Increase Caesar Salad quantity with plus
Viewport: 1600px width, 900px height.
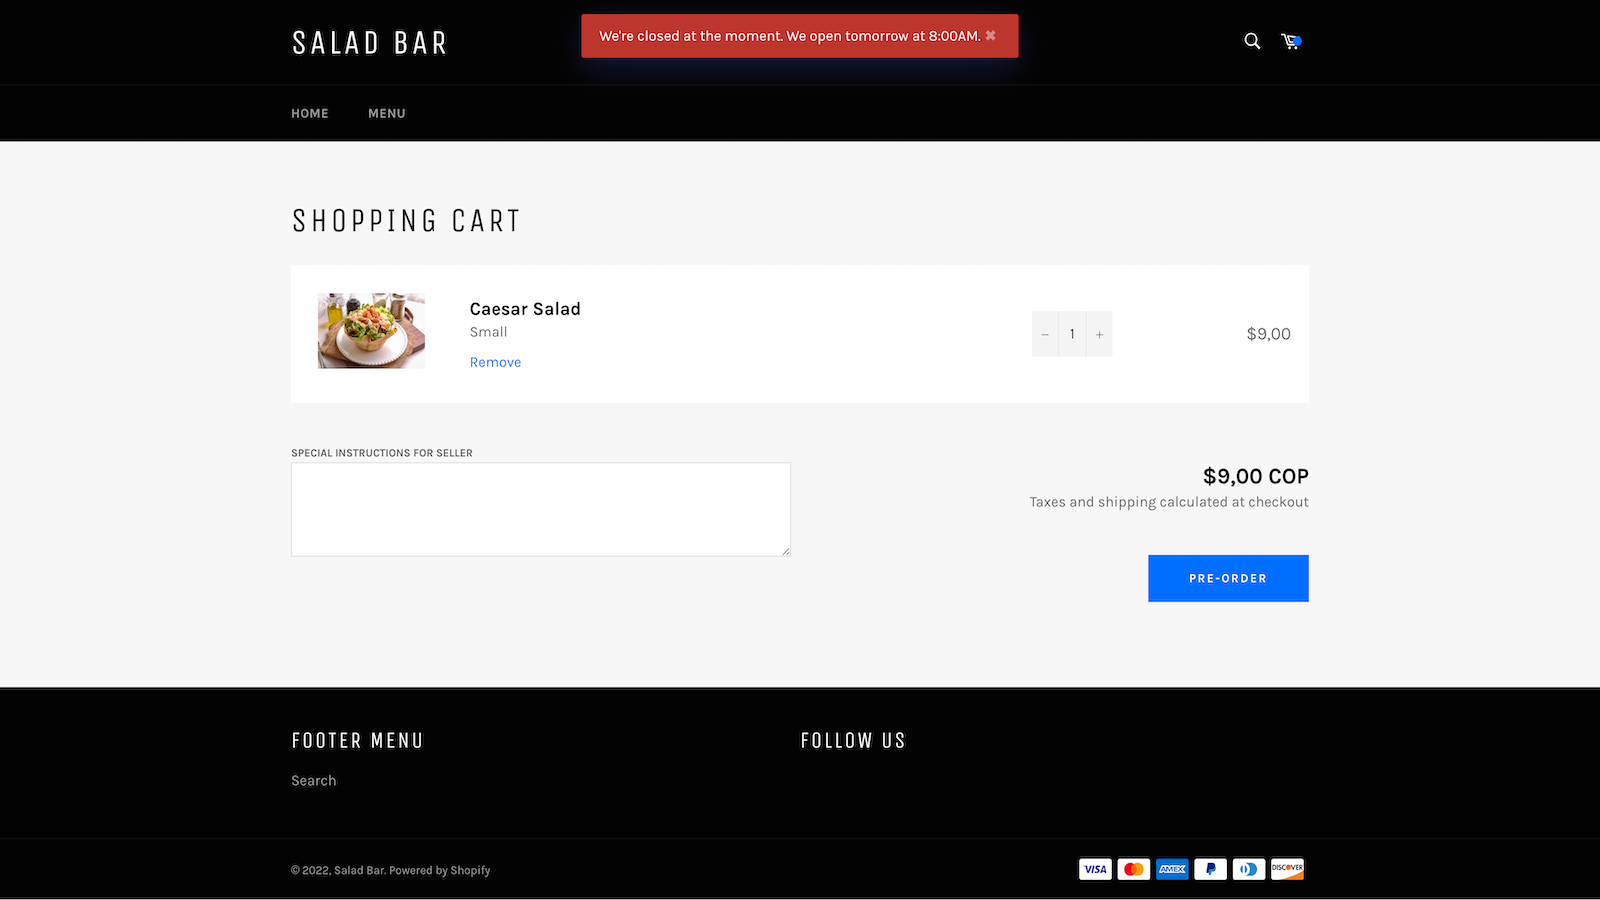(1099, 334)
